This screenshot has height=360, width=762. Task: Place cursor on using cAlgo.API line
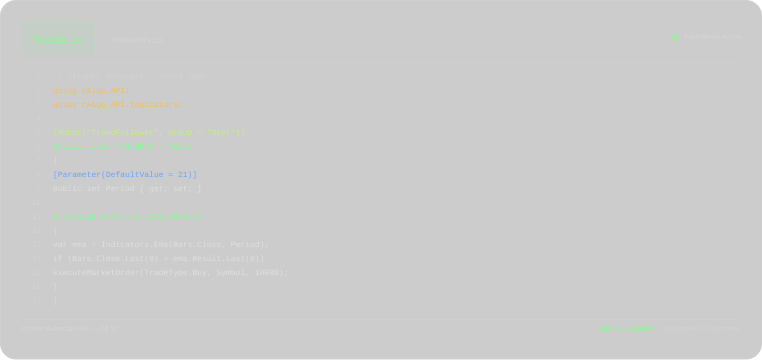click(91, 91)
